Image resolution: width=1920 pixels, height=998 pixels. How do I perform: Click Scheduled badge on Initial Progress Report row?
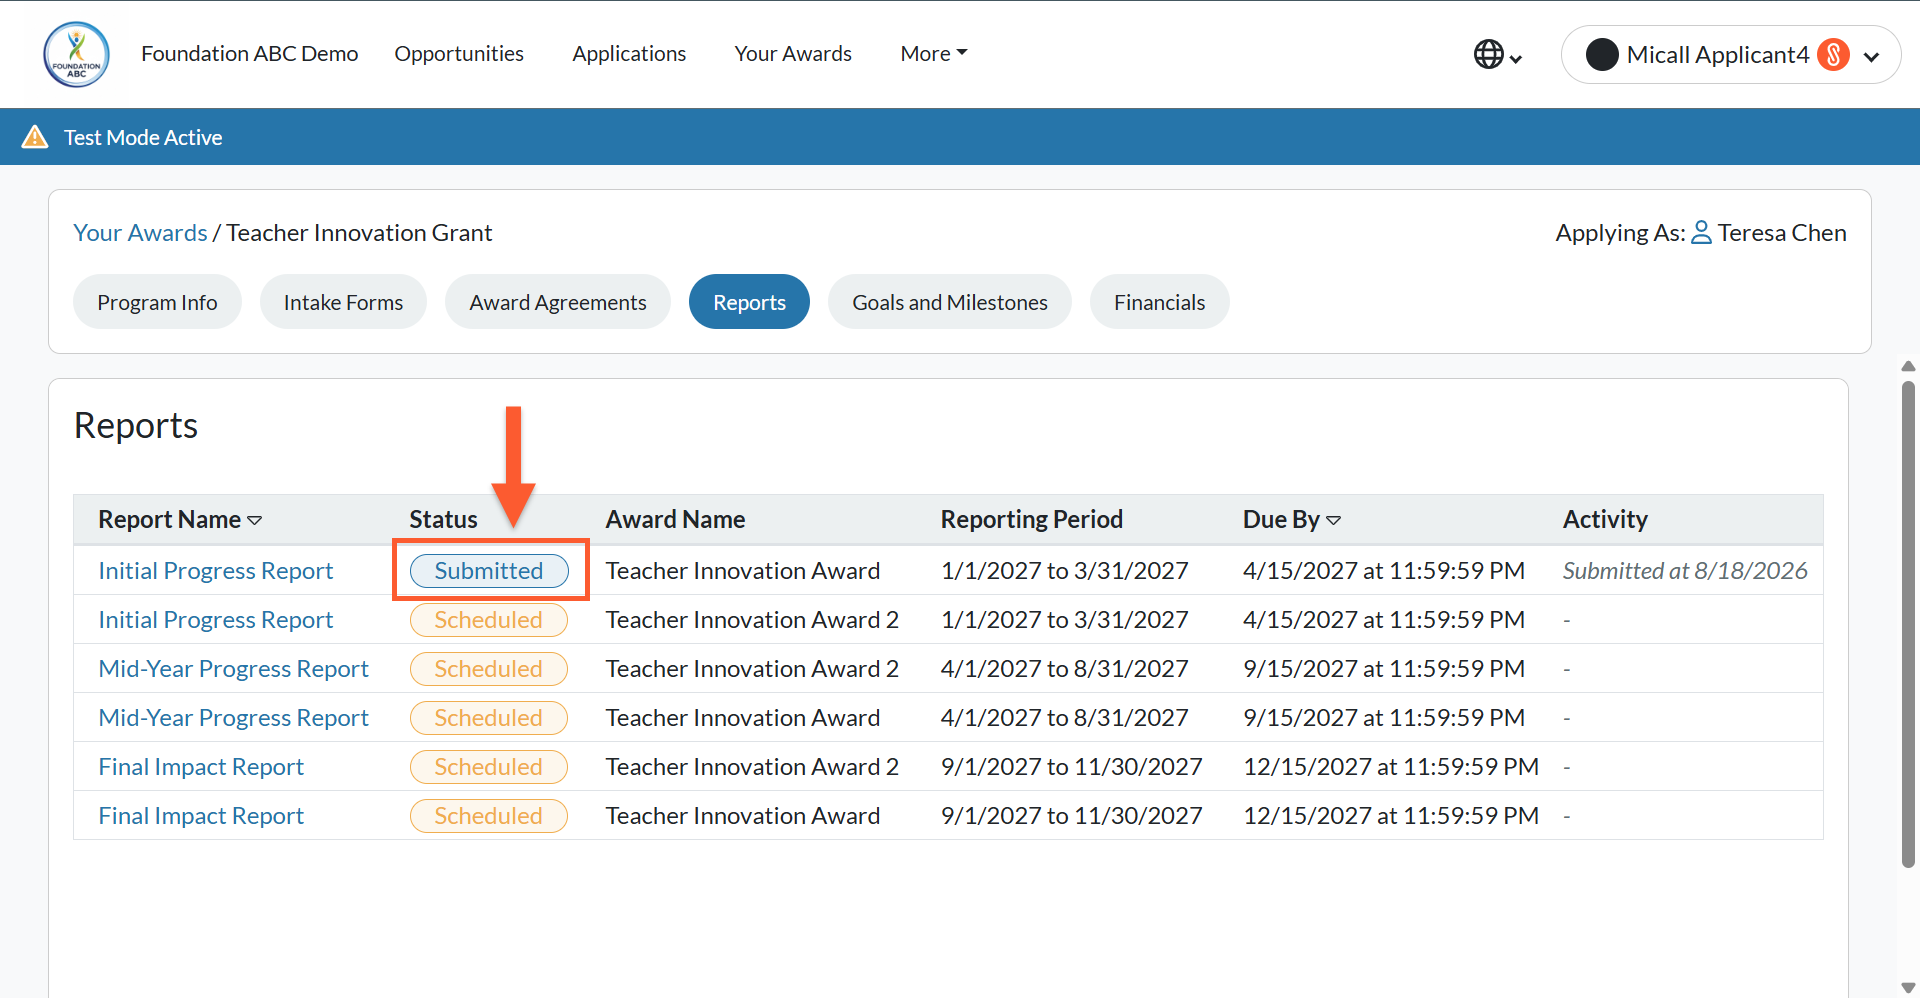pyautogui.click(x=489, y=620)
